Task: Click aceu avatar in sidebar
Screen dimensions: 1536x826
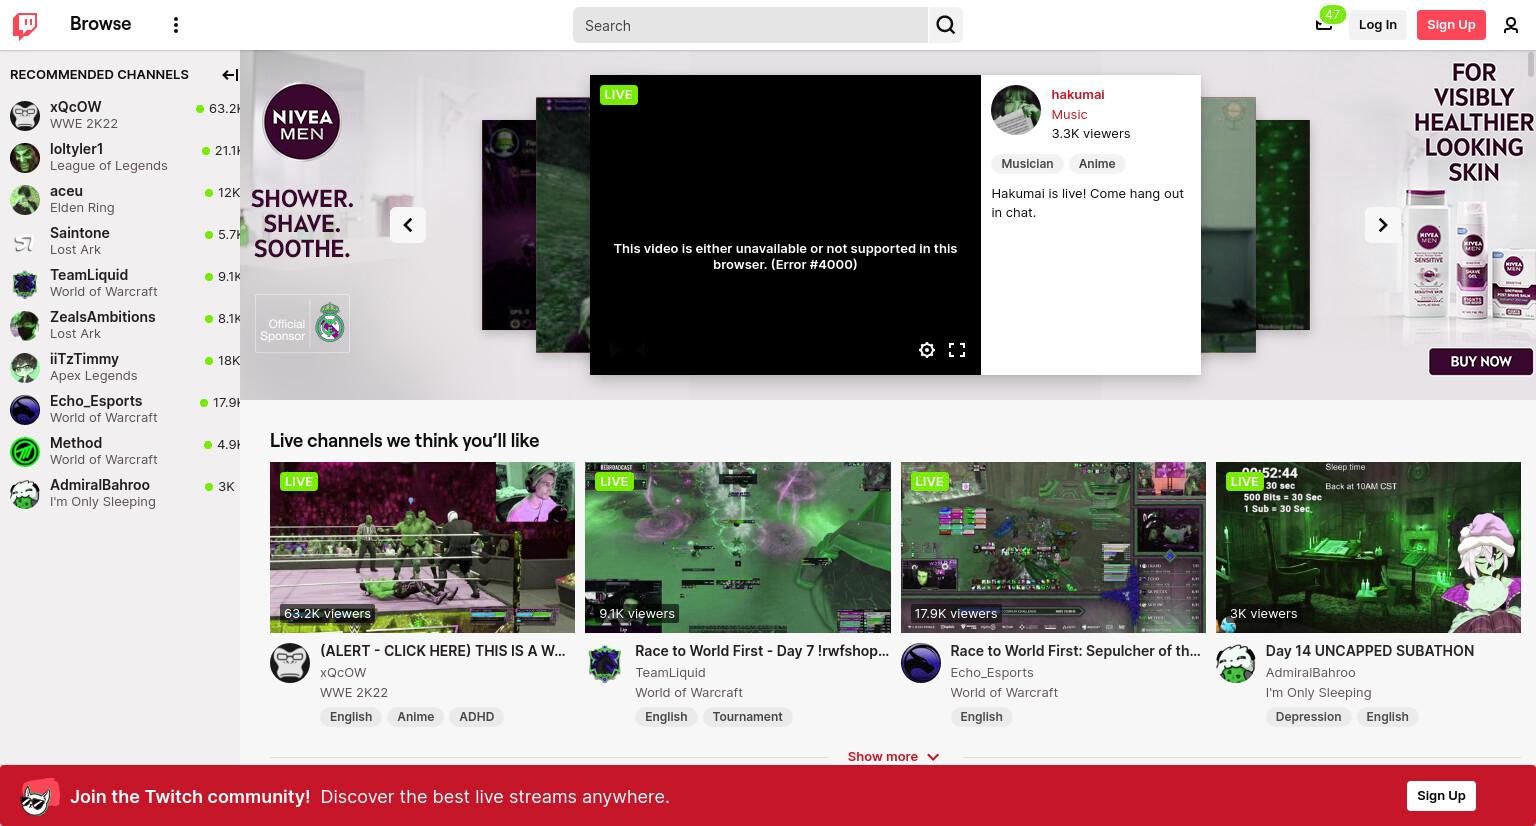Action: tap(25, 200)
